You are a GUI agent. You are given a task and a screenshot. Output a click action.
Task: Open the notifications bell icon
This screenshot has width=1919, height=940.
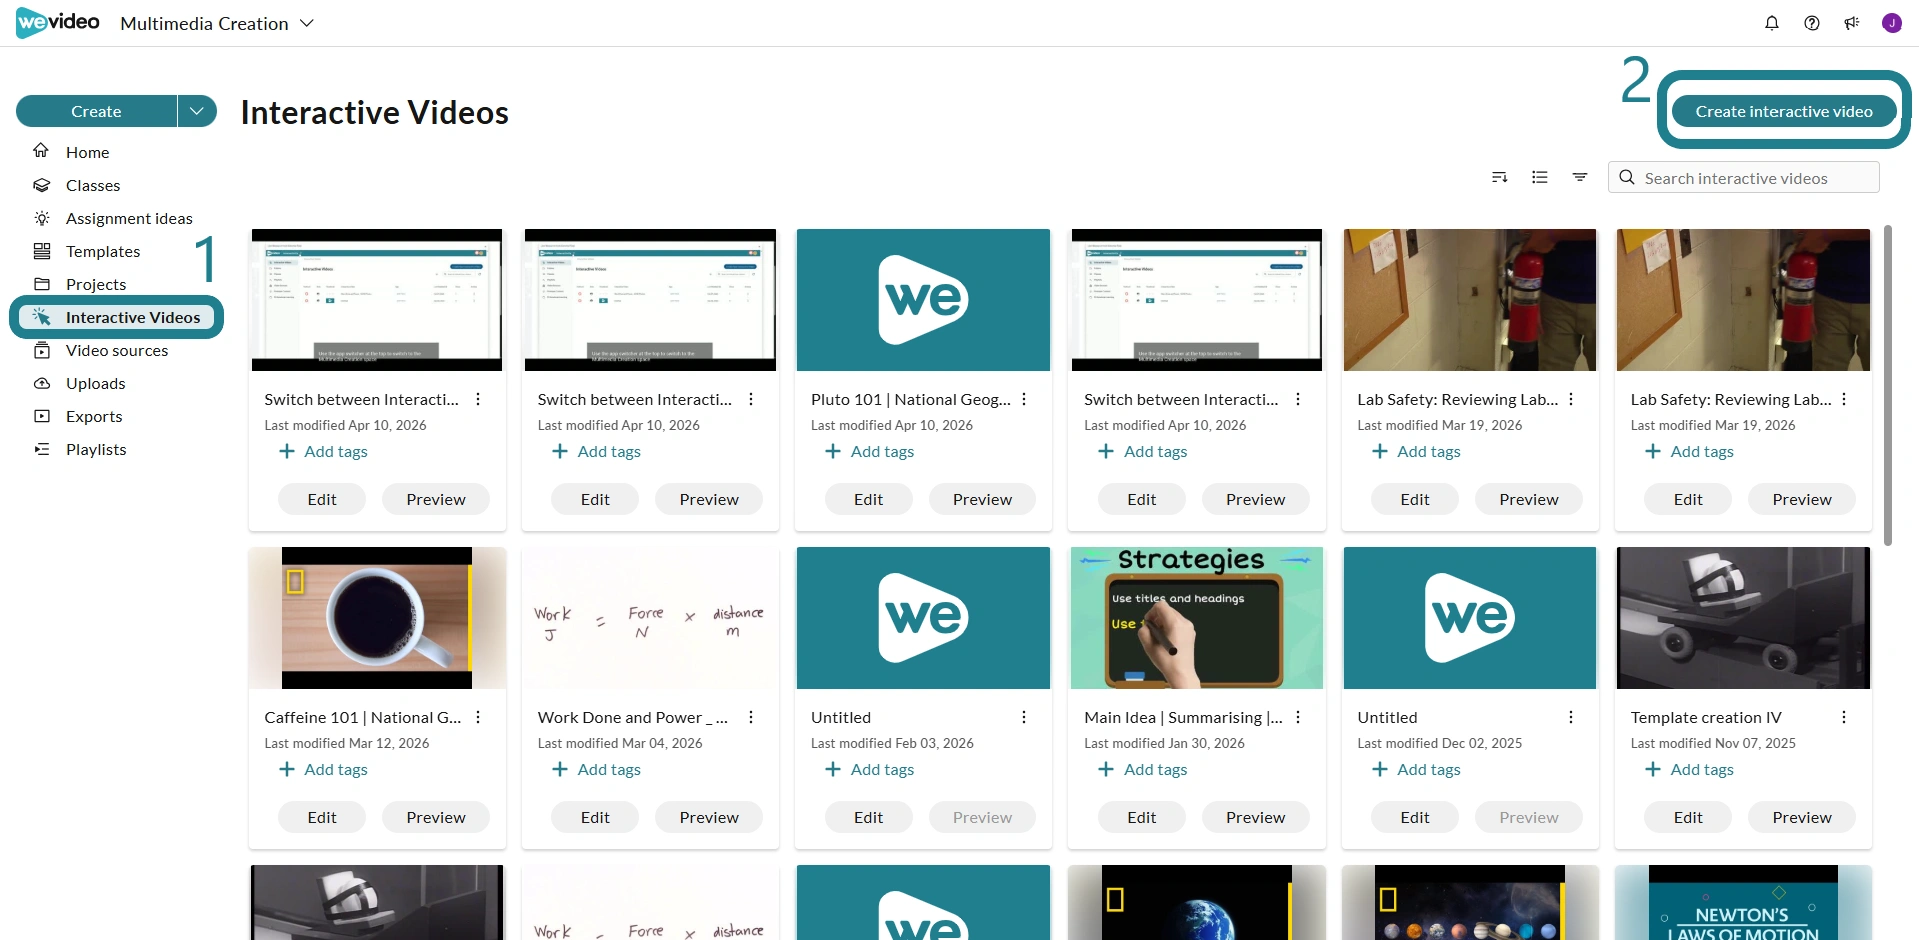1771,23
